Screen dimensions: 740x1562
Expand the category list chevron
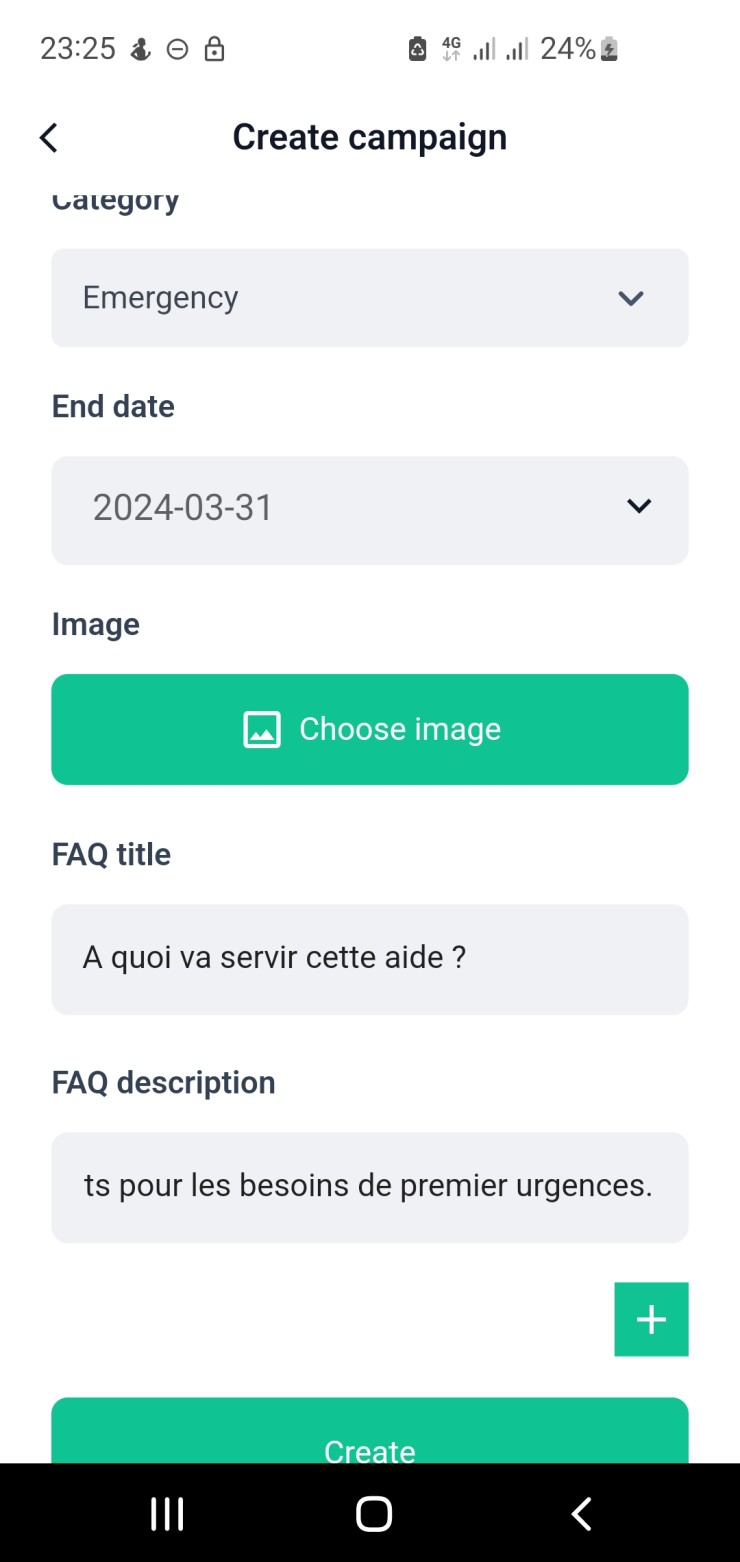630,298
